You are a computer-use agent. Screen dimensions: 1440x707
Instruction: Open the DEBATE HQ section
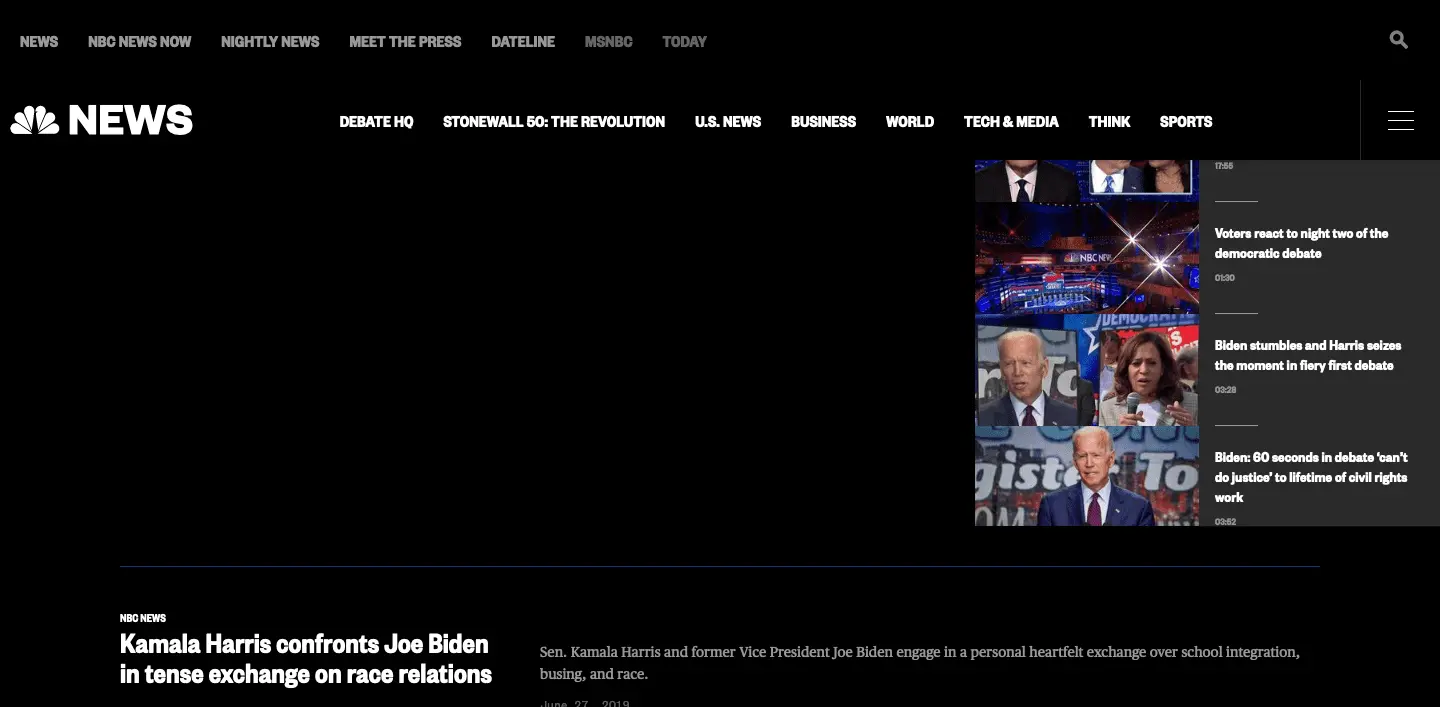(376, 121)
